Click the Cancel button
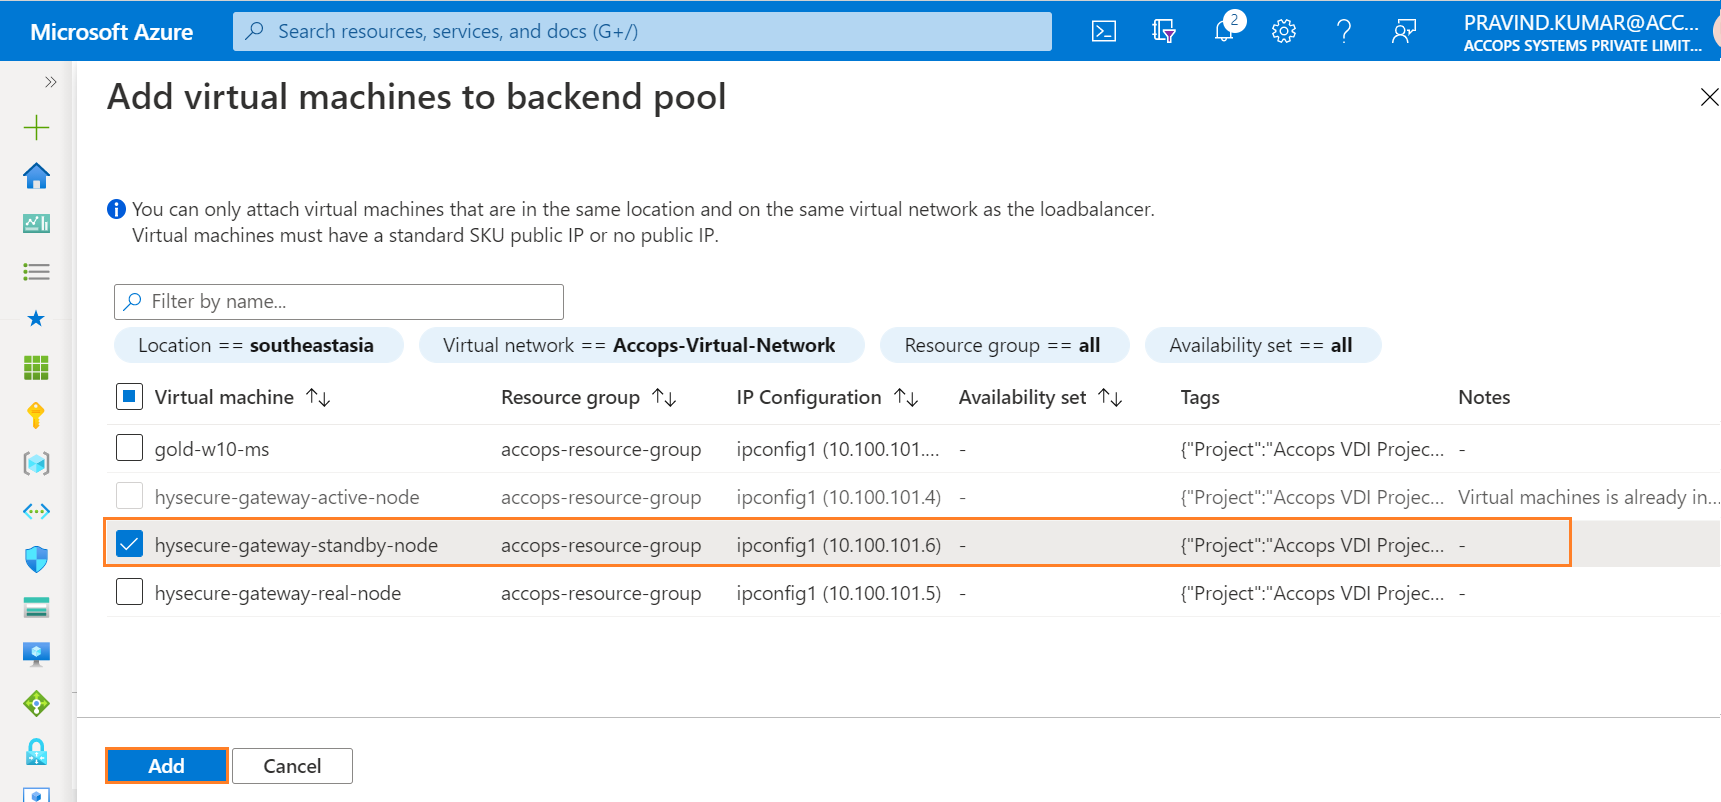The width and height of the screenshot is (1721, 802). [292, 766]
